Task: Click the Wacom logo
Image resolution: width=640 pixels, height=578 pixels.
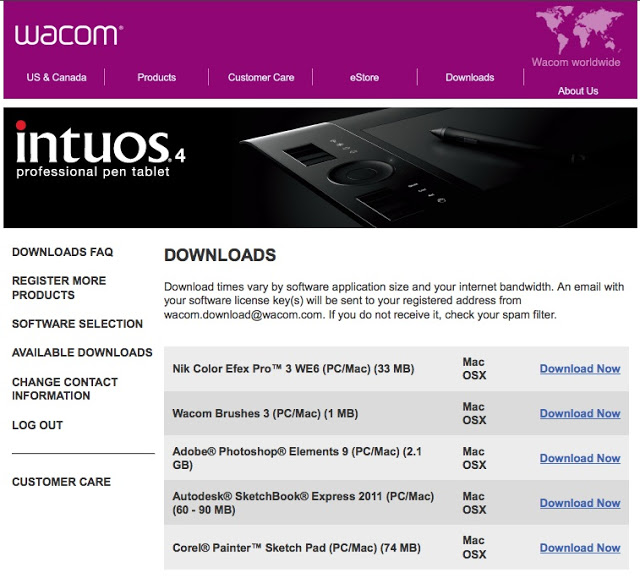Action: (x=69, y=35)
